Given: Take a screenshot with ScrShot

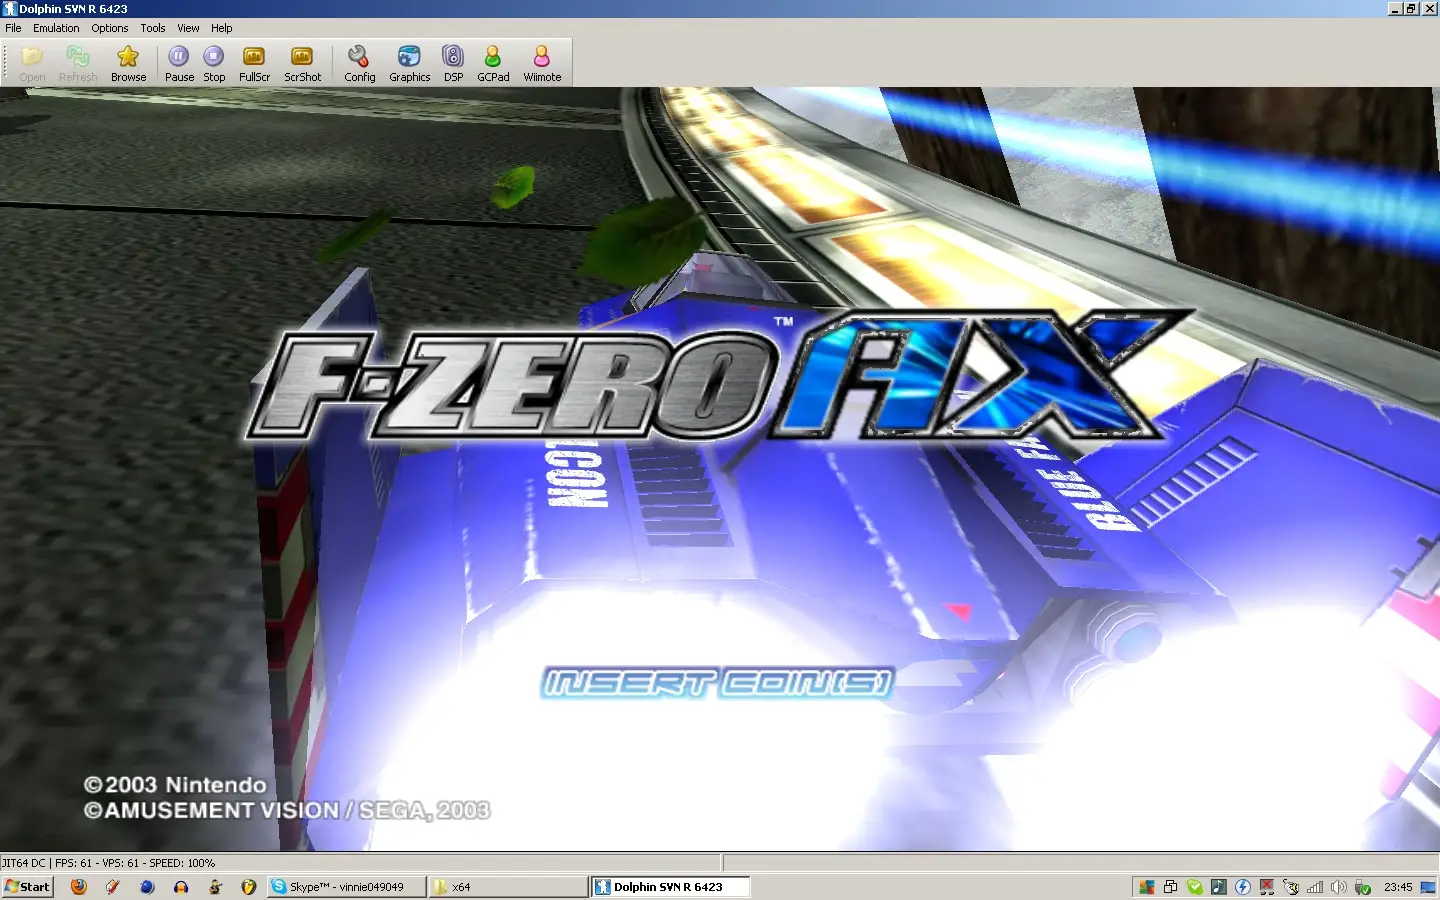Looking at the screenshot, I should 302,63.
